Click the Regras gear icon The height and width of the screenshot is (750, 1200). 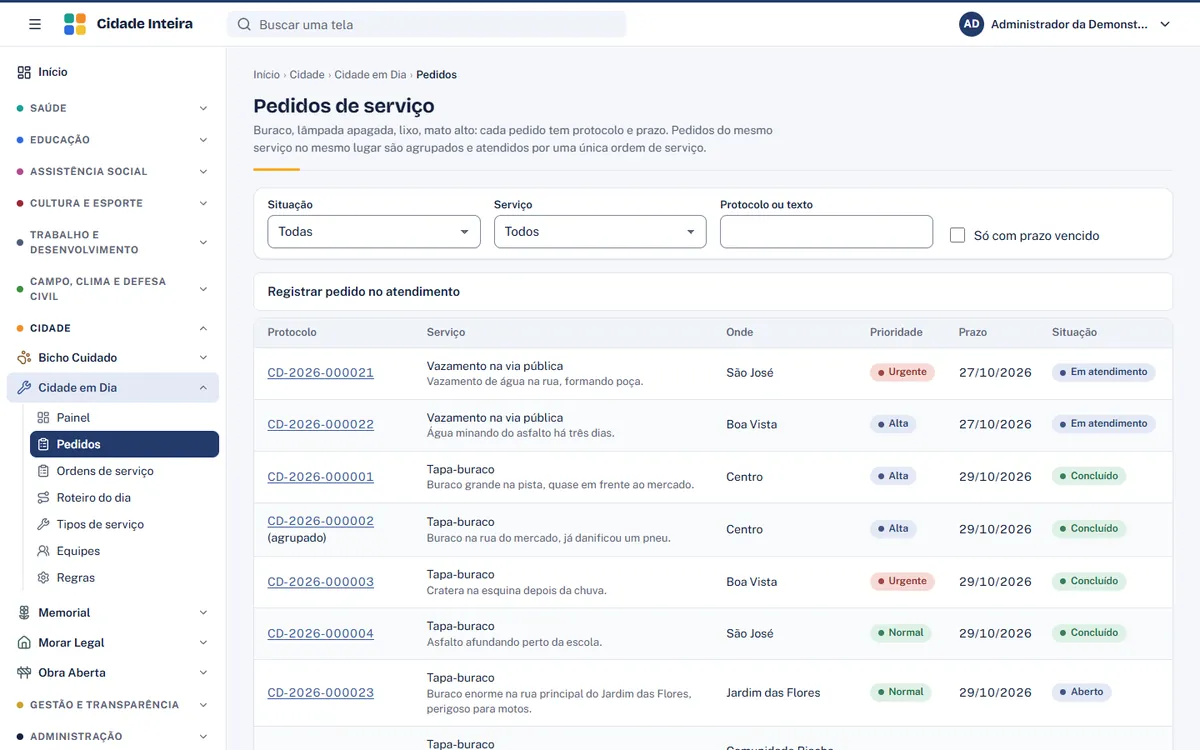43,578
